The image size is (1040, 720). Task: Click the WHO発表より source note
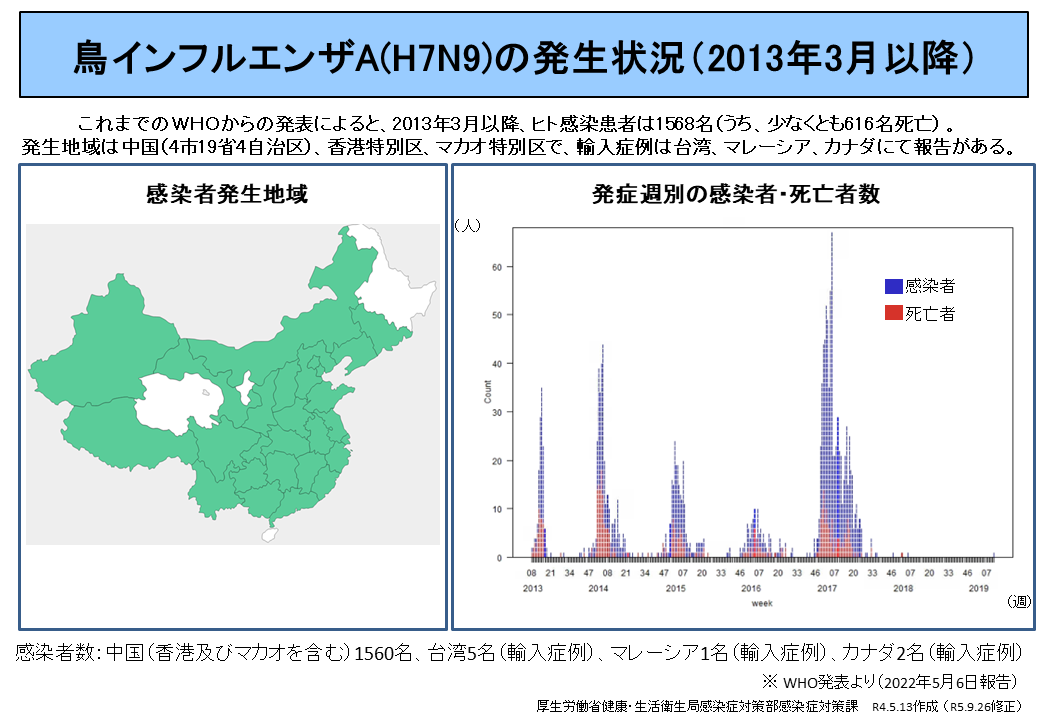point(890,682)
